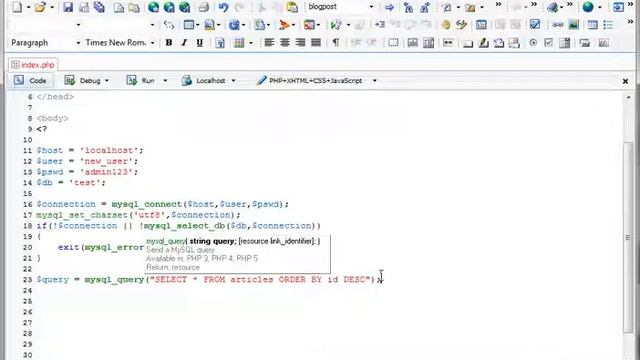Click the bulleted list icon
The image size is (640, 360).
click(608, 25)
